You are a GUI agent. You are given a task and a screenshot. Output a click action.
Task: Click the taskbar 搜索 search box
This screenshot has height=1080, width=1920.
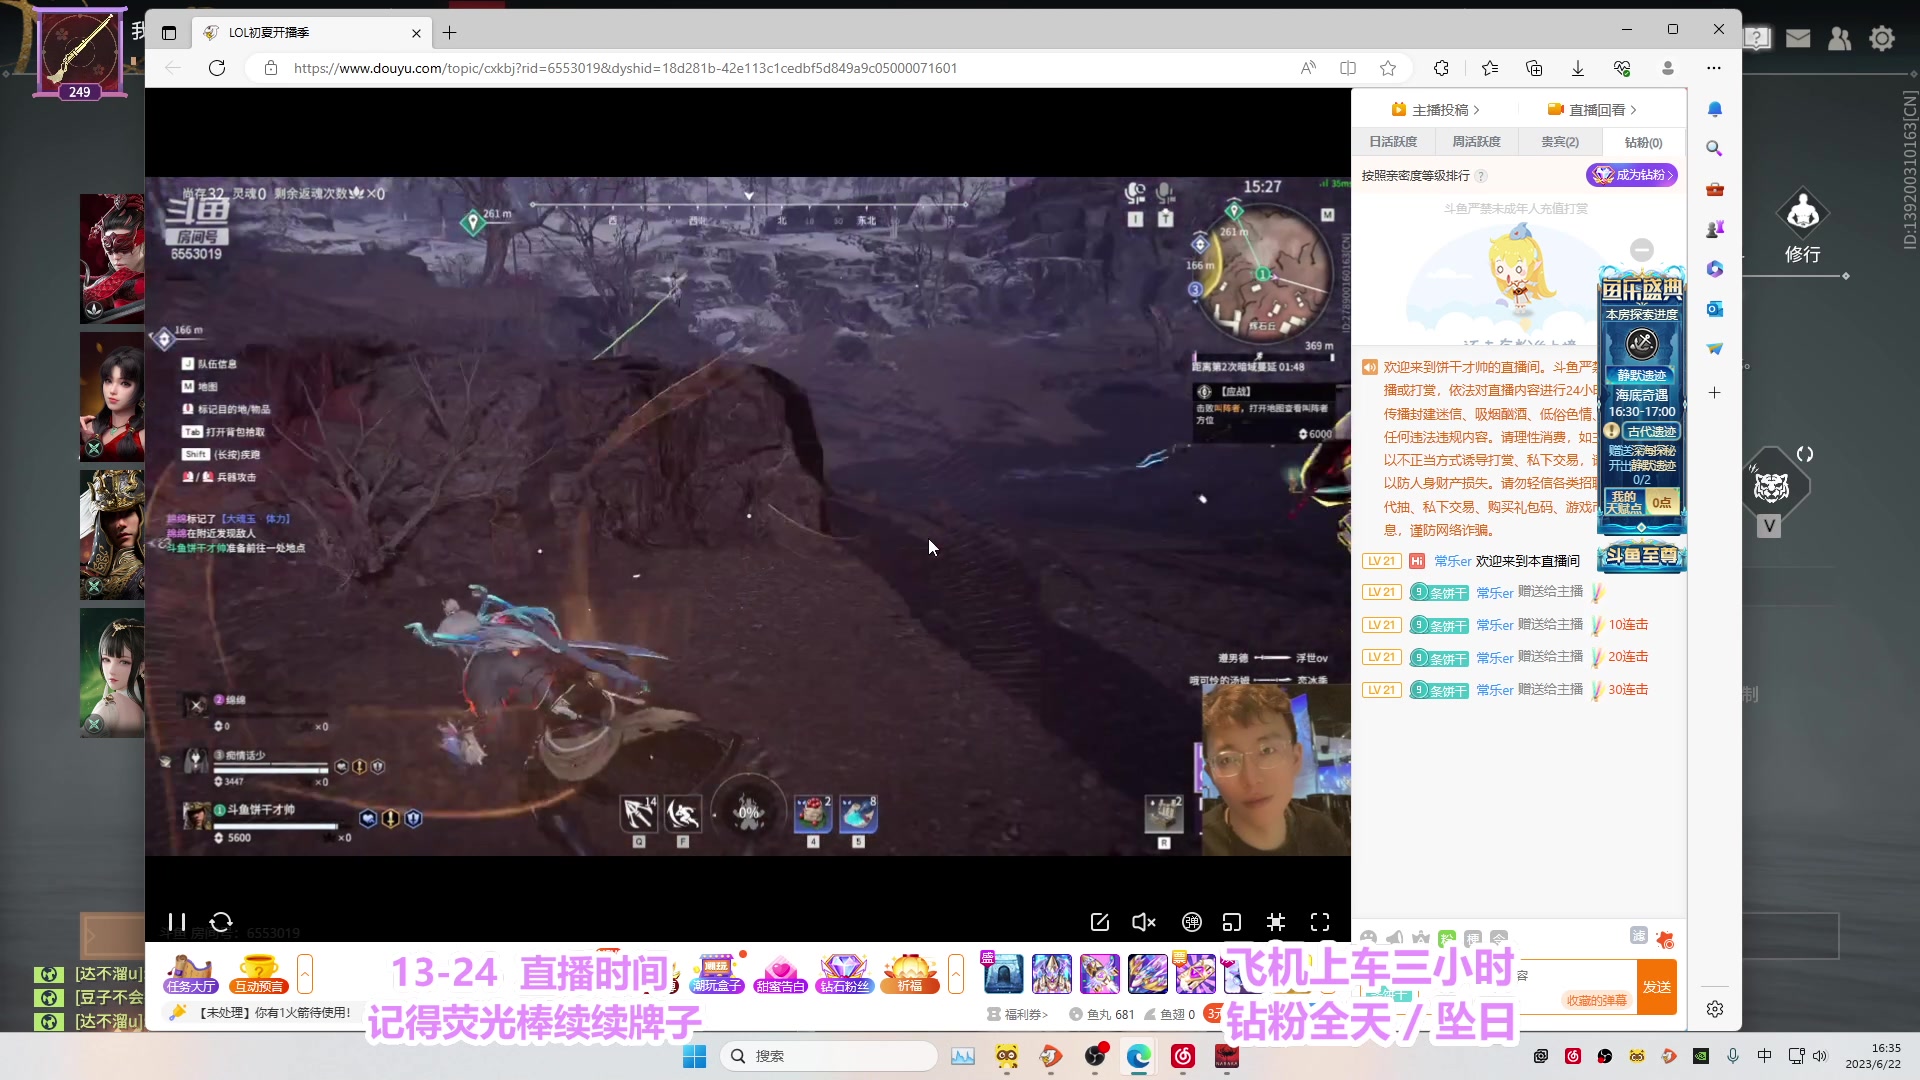coord(829,1056)
